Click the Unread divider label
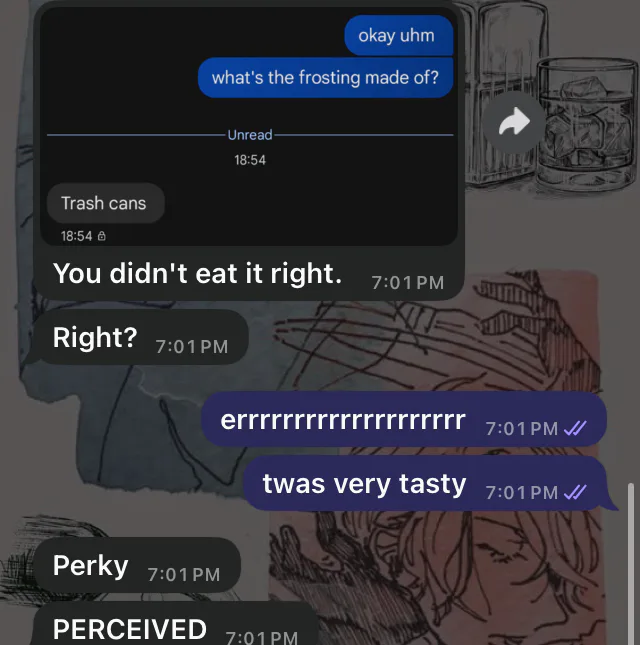Viewport: 640px width, 645px height. pos(250,135)
